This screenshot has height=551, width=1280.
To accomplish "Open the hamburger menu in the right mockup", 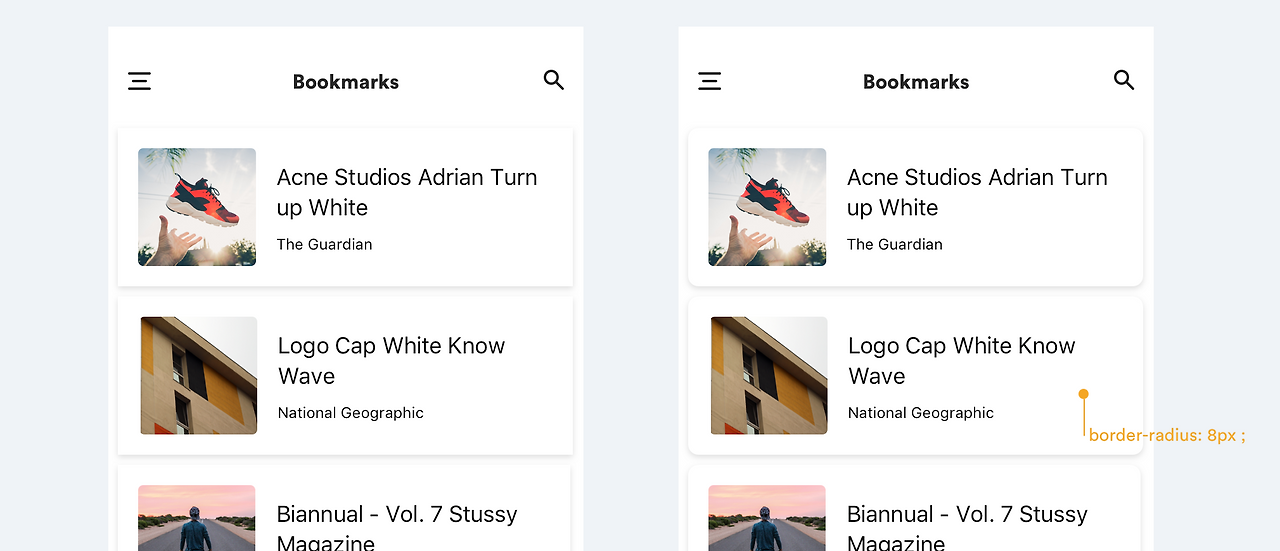I will [x=710, y=81].
